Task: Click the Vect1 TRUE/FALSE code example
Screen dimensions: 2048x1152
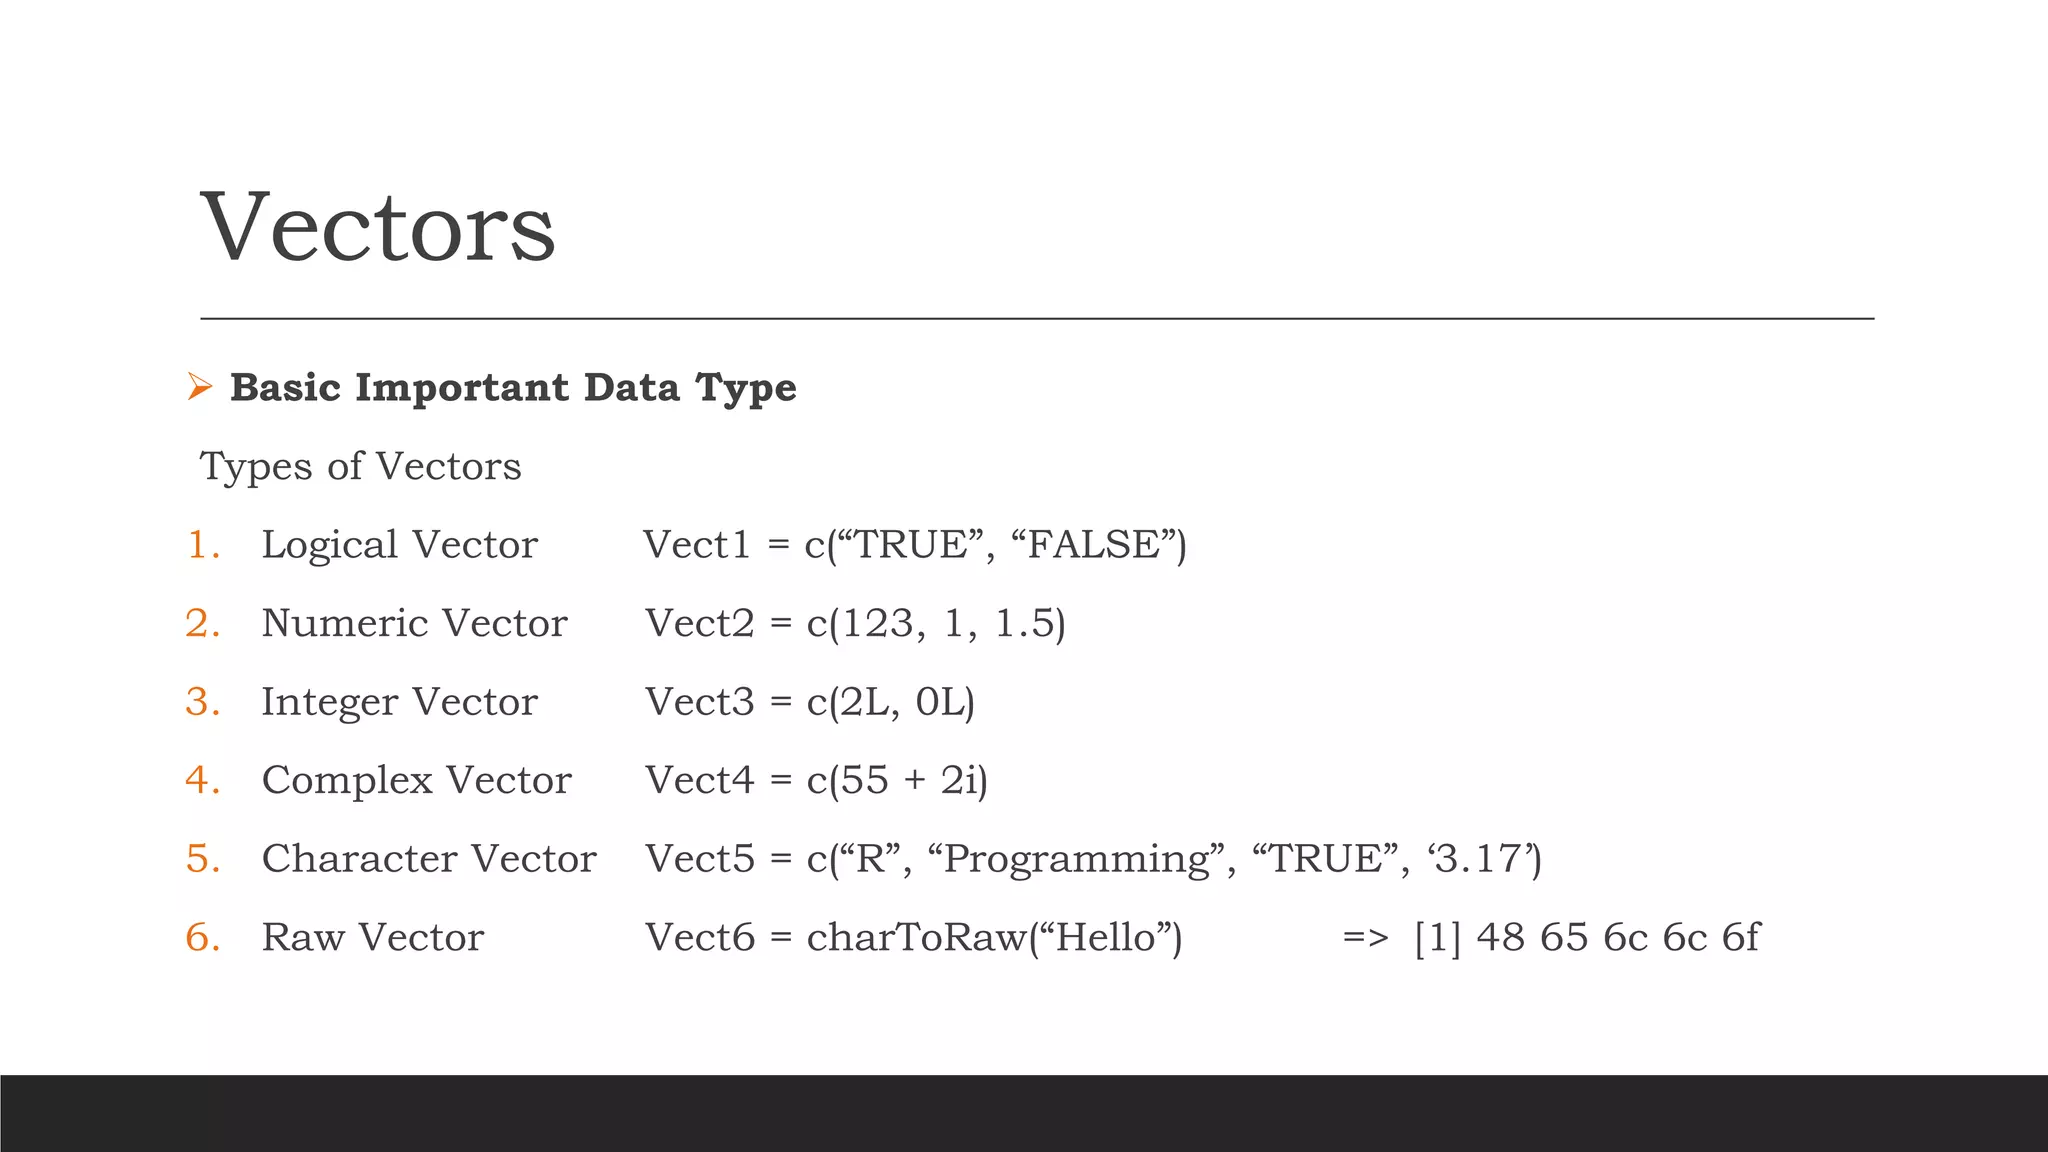Action: point(914,545)
